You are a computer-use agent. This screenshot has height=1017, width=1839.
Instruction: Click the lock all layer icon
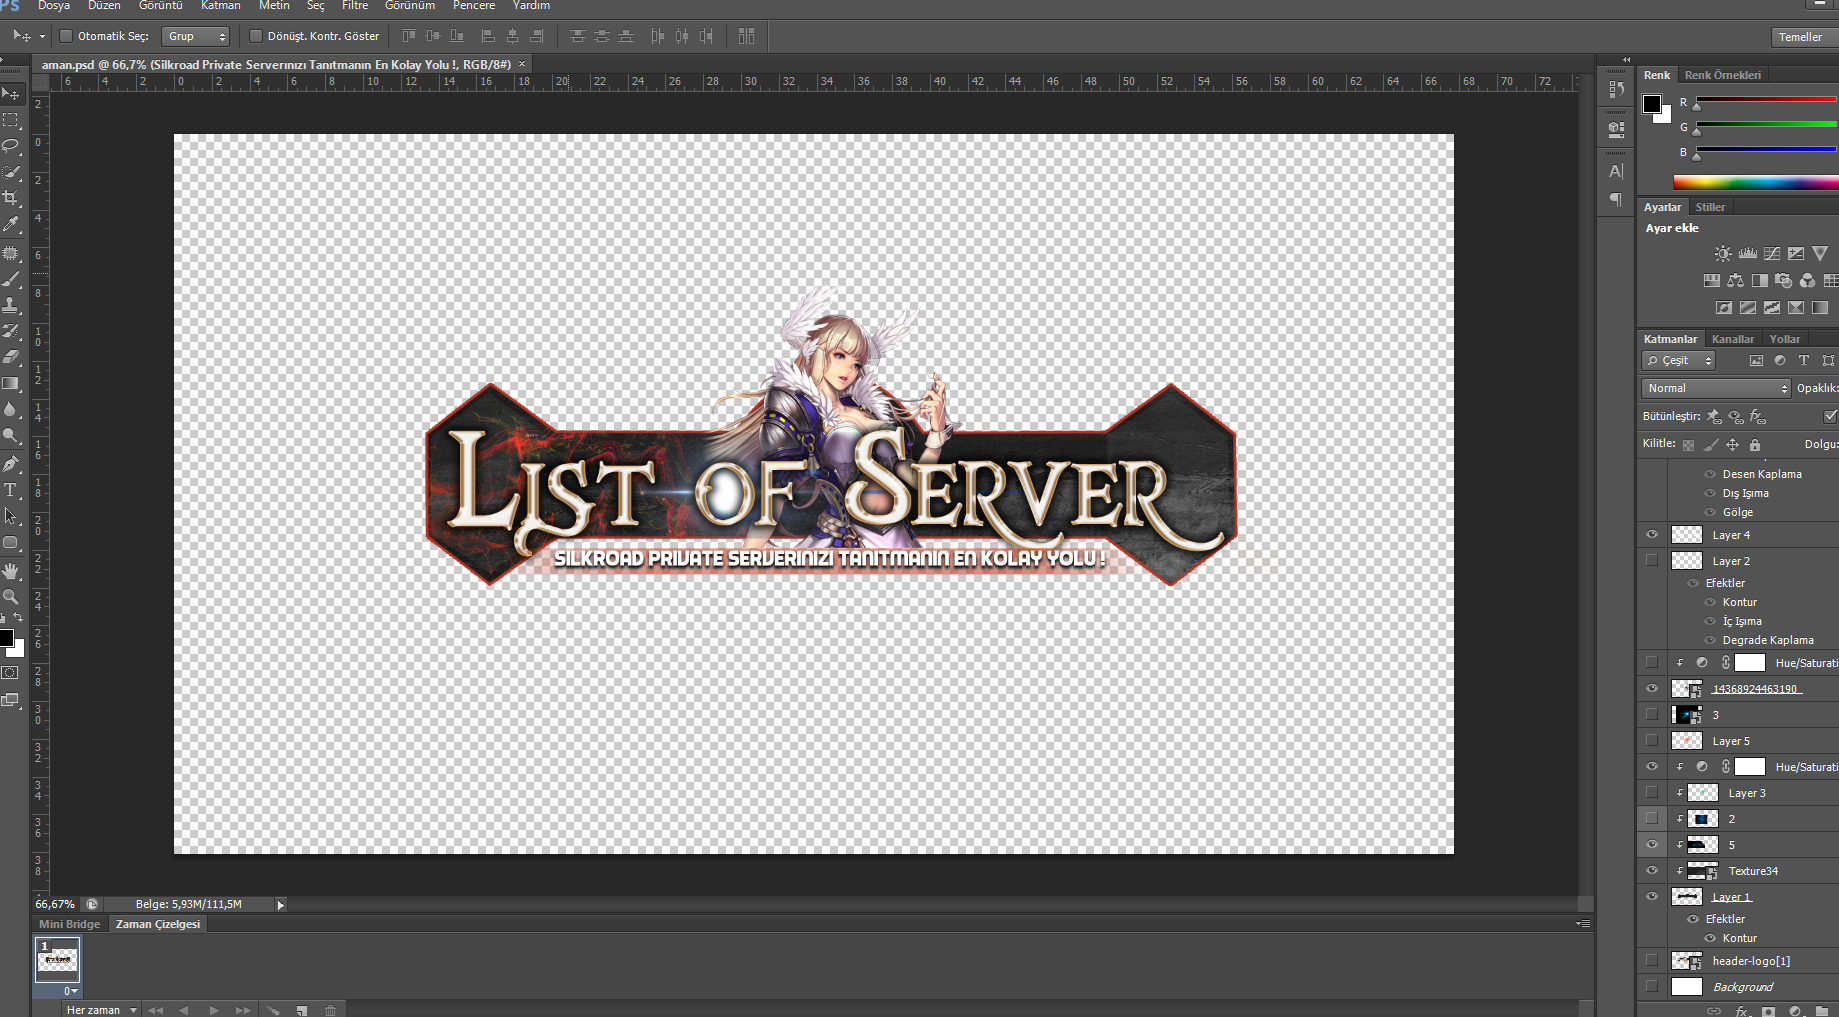coord(1755,445)
